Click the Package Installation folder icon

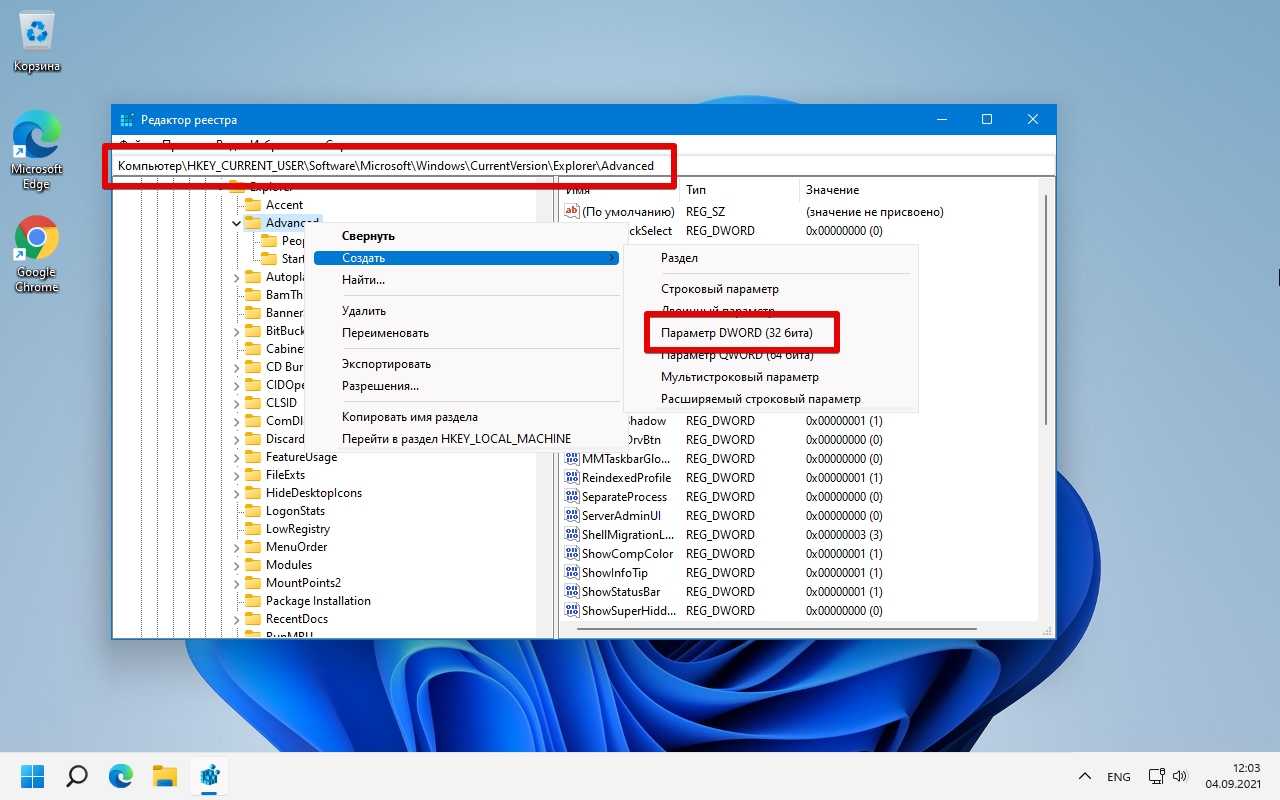pyautogui.click(x=253, y=601)
